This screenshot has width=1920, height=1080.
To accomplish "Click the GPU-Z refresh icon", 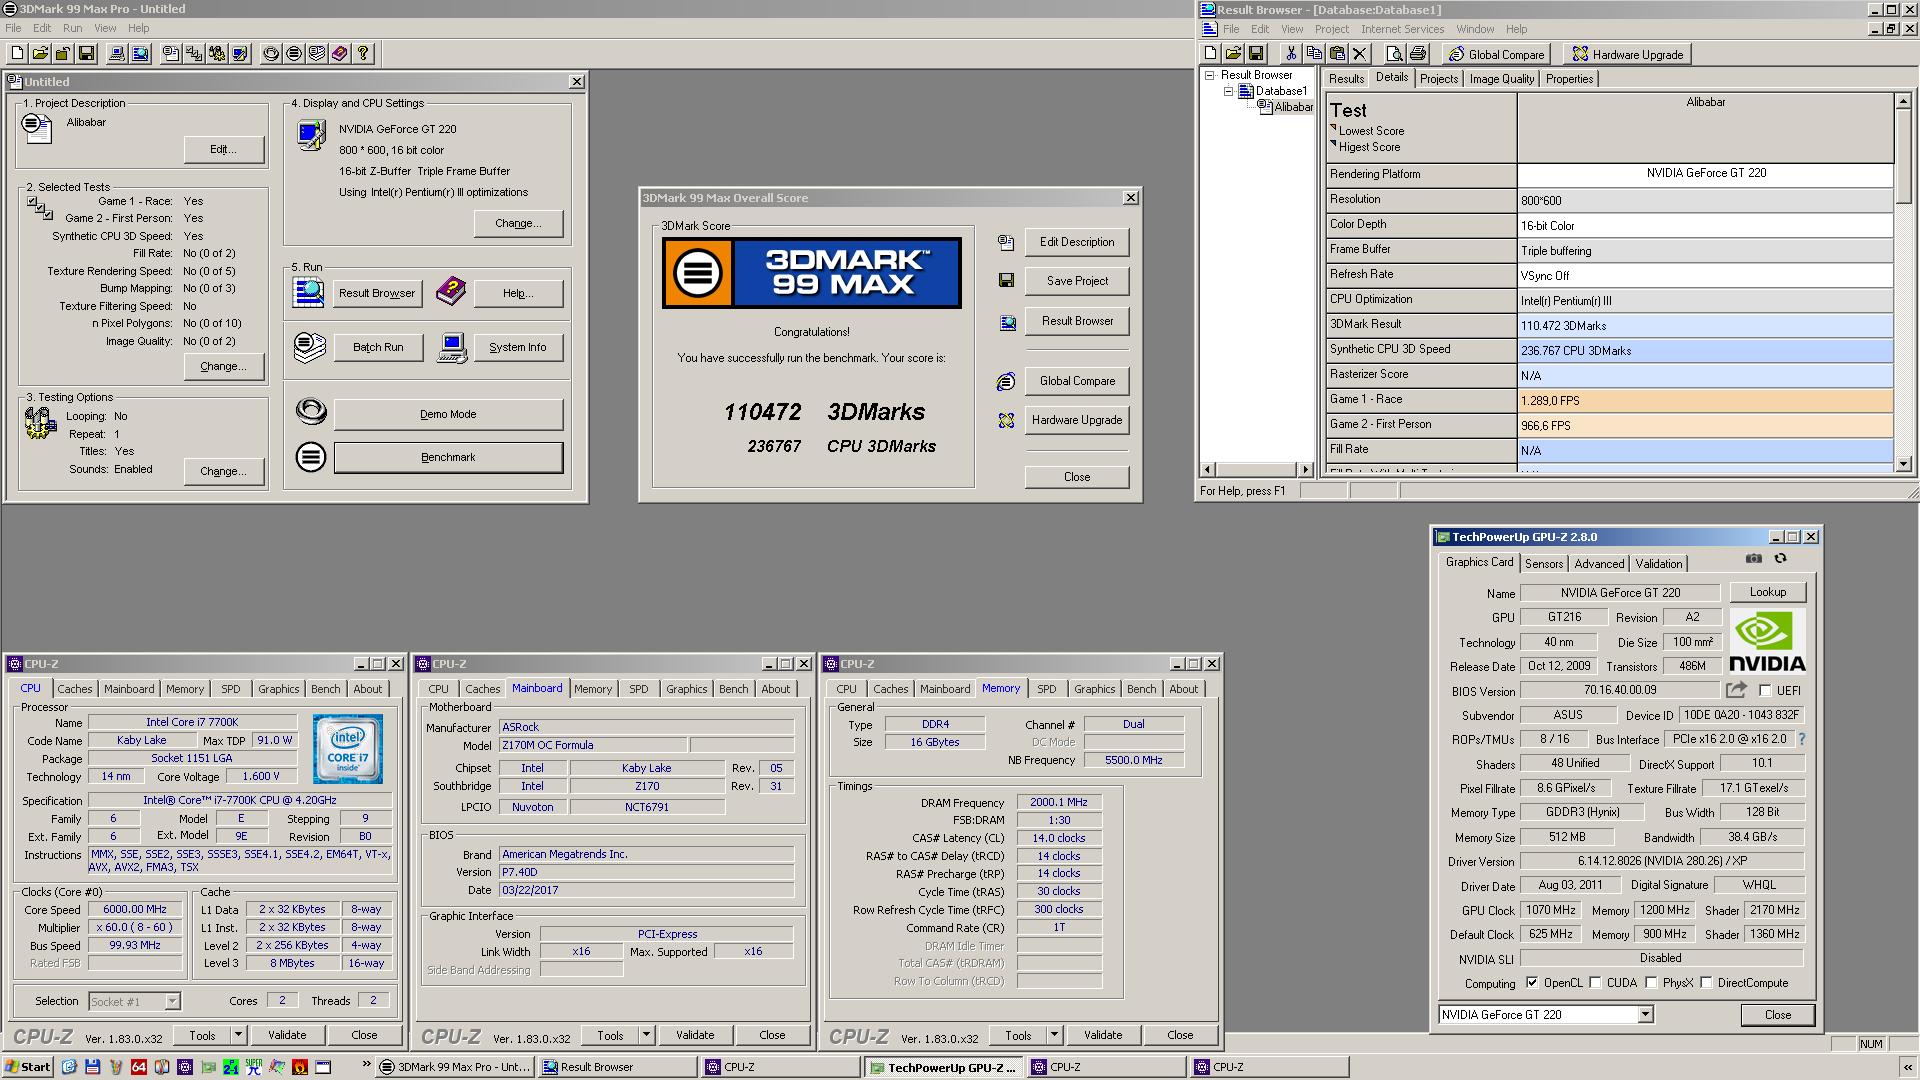I will [x=1780, y=559].
